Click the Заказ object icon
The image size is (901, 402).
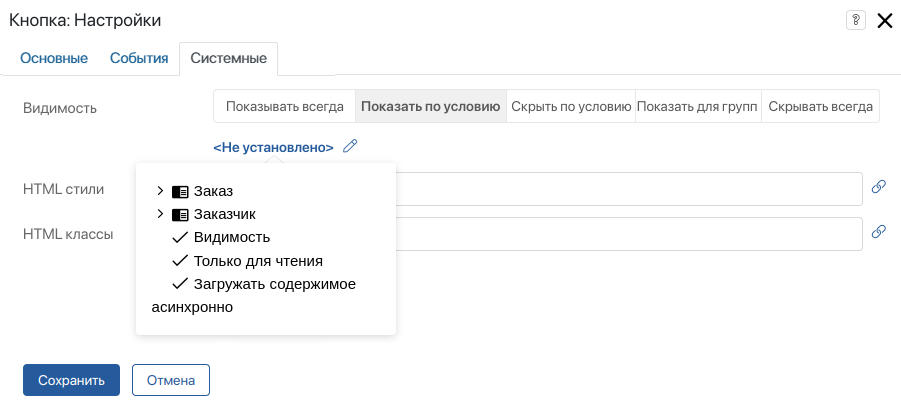[x=180, y=190]
